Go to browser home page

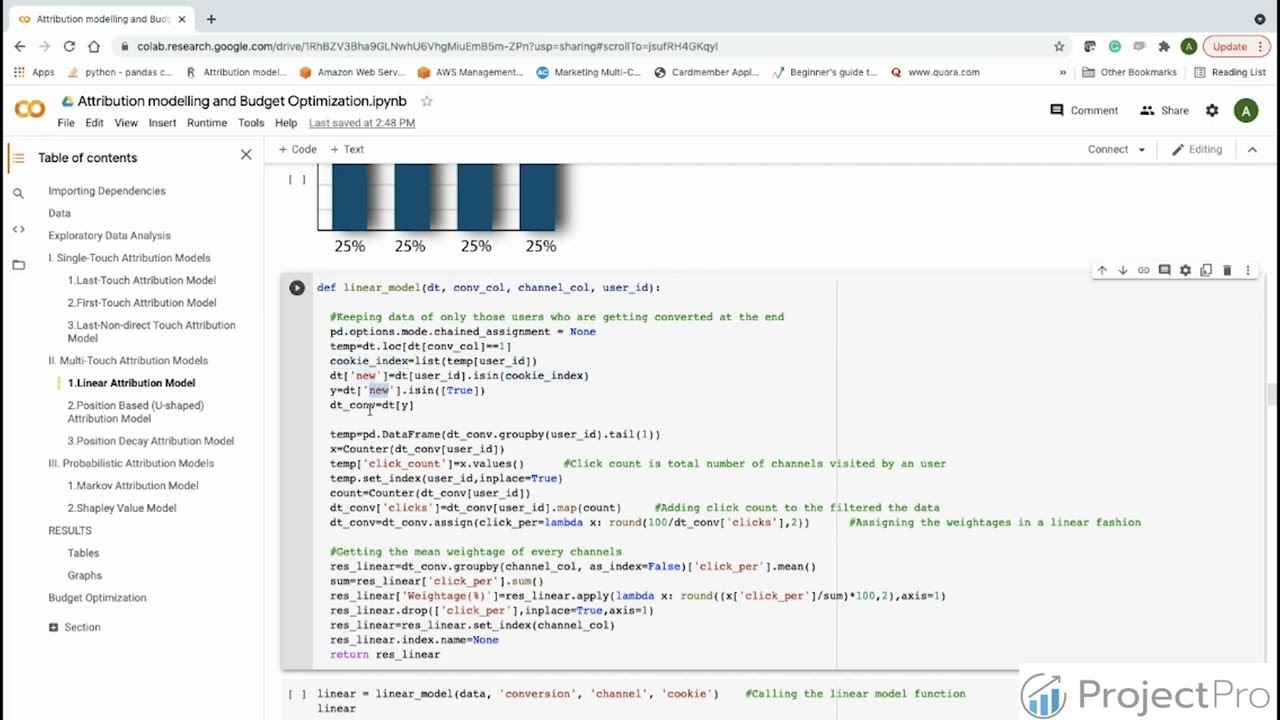pyautogui.click(x=94, y=46)
